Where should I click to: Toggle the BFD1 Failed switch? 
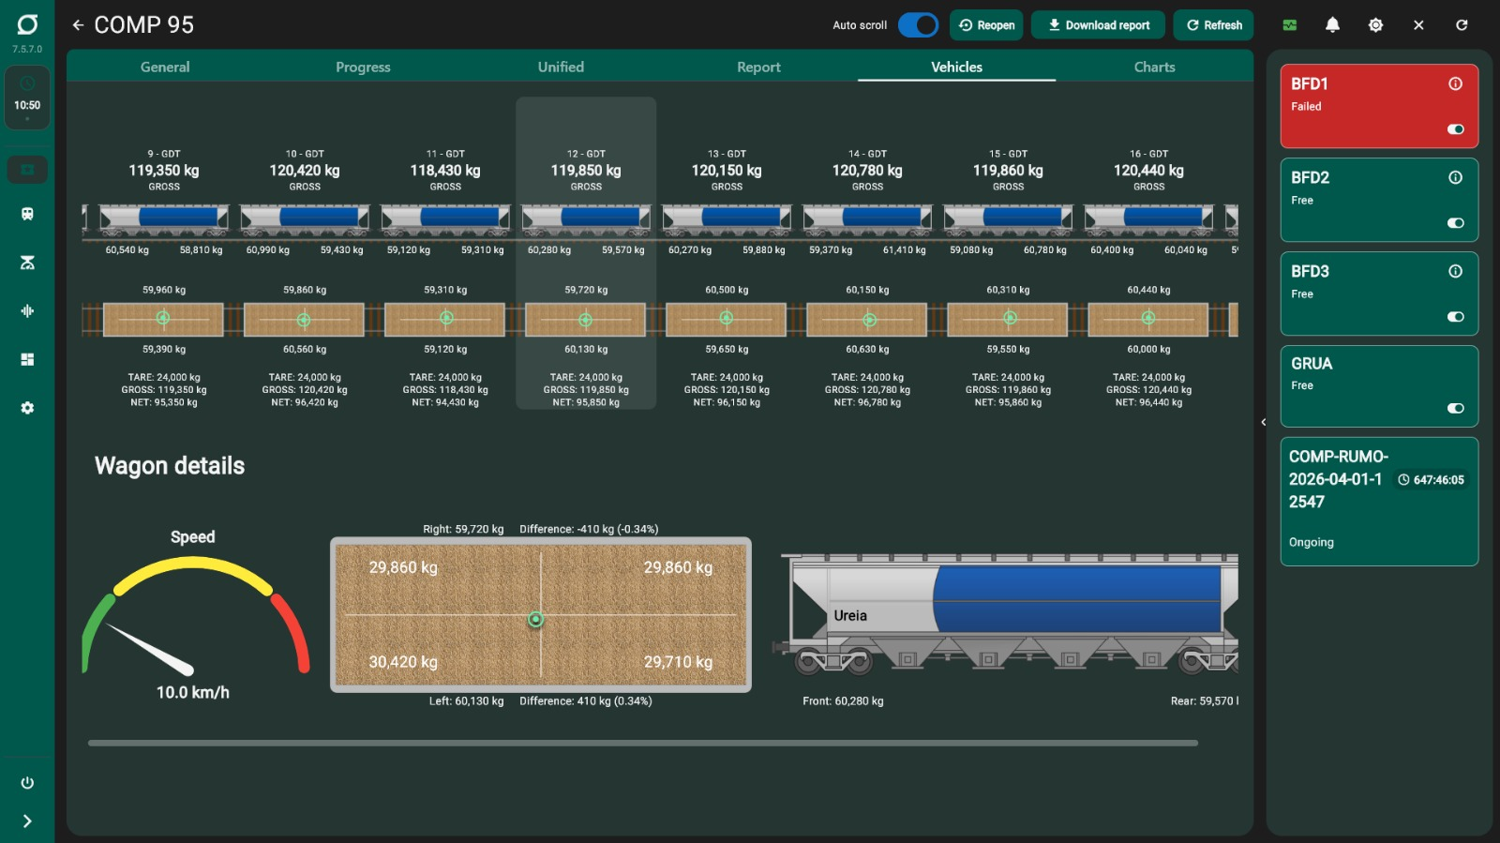[x=1456, y=129]
